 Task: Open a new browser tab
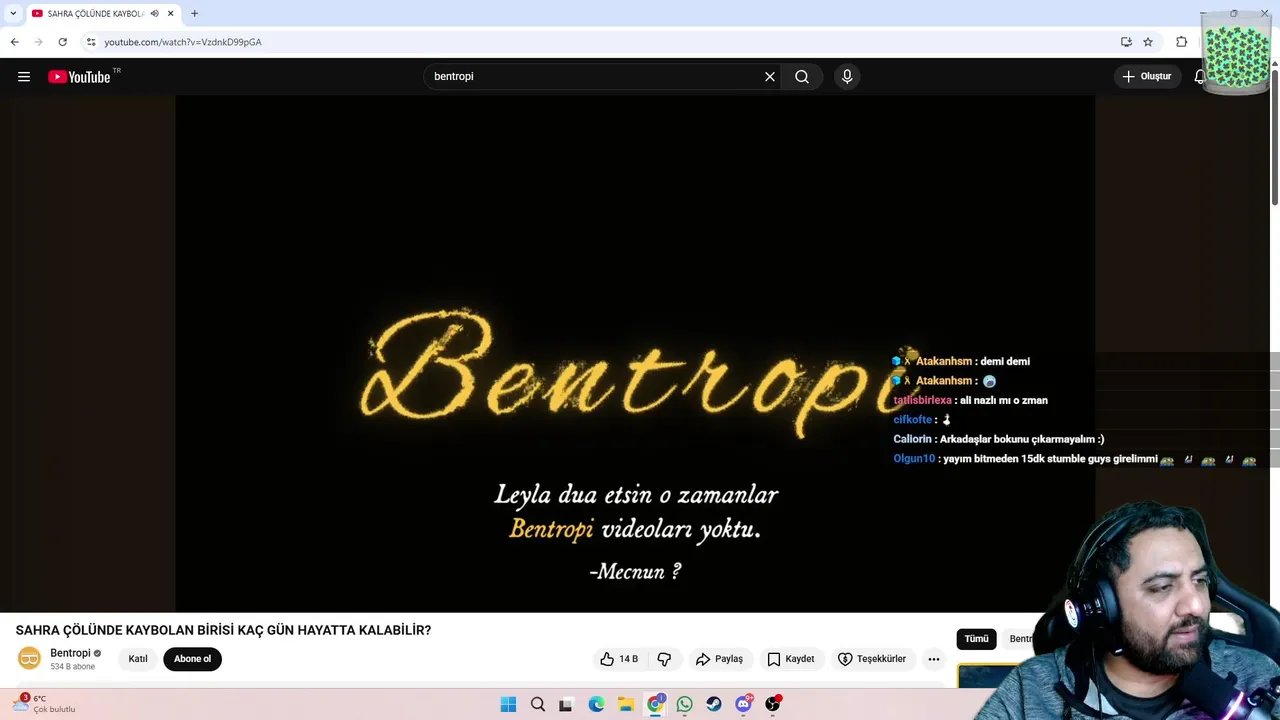click(194, 13)
